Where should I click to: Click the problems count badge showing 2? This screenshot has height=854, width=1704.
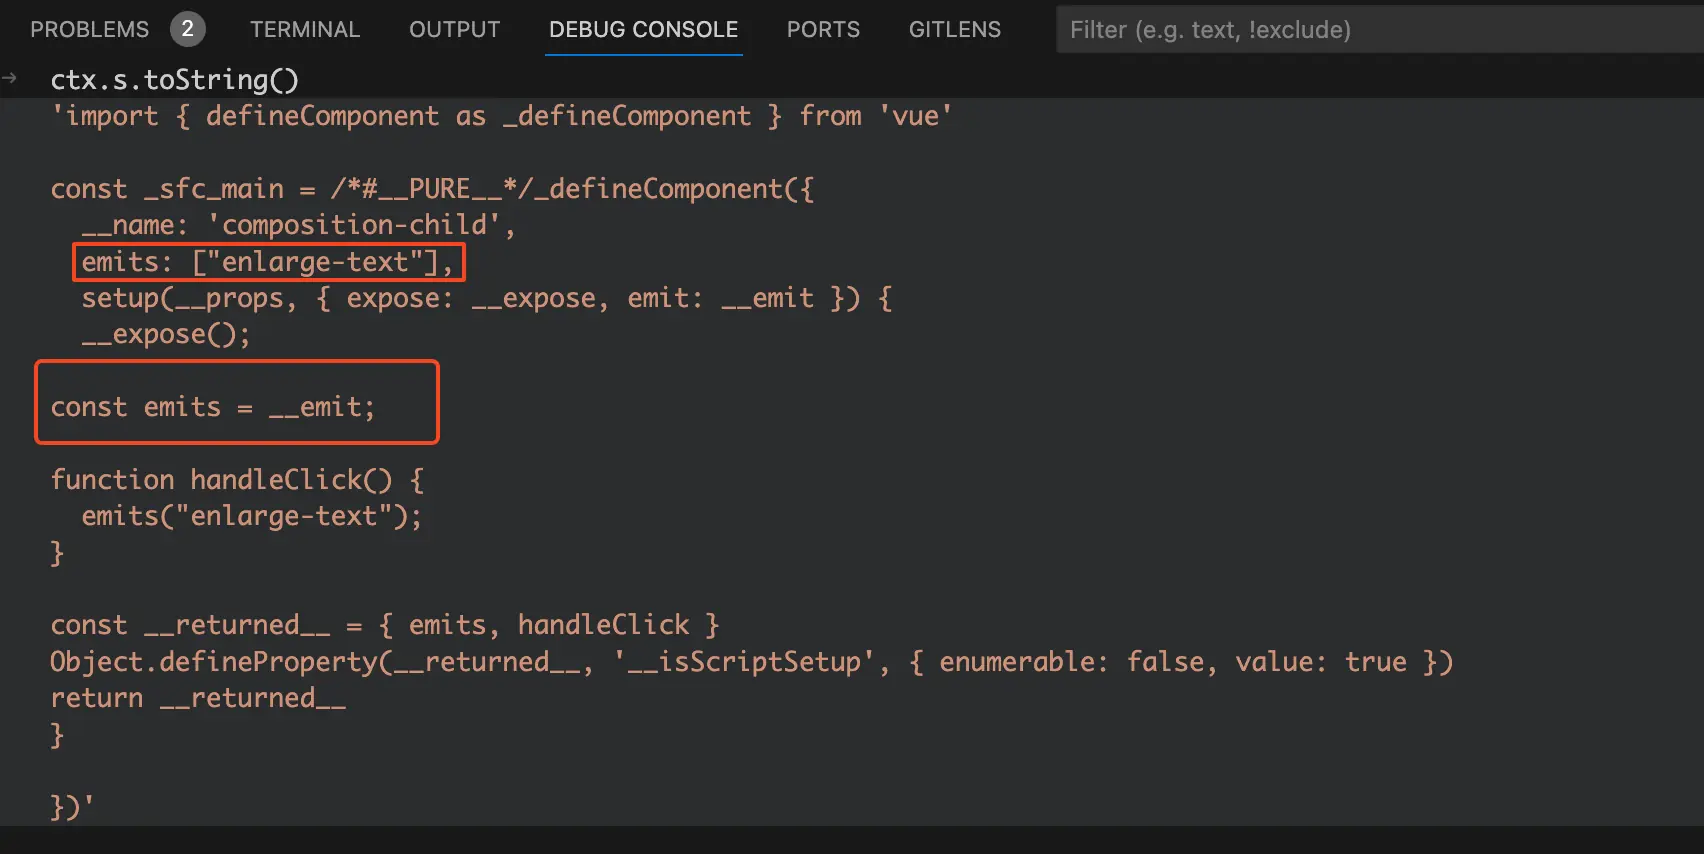(187, 29)
